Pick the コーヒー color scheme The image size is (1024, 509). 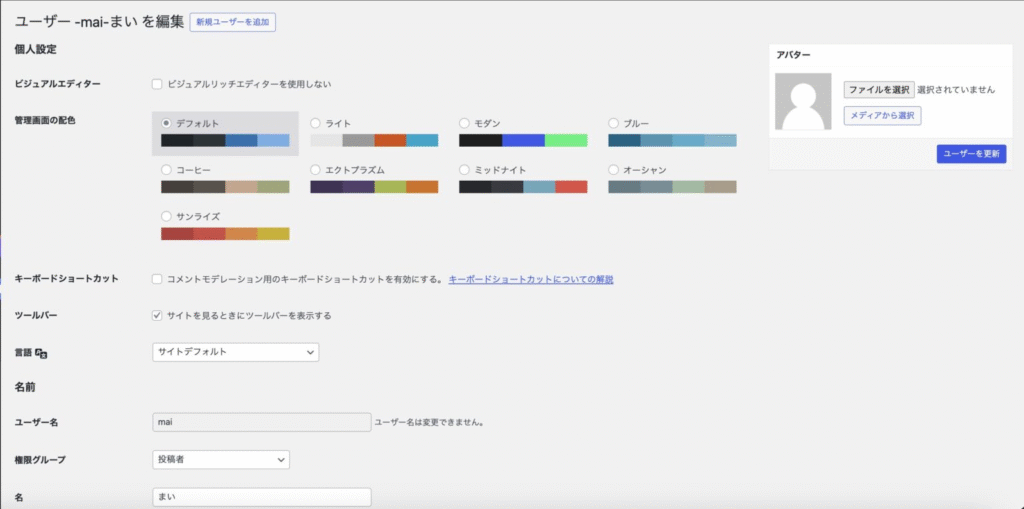[167, 170]
